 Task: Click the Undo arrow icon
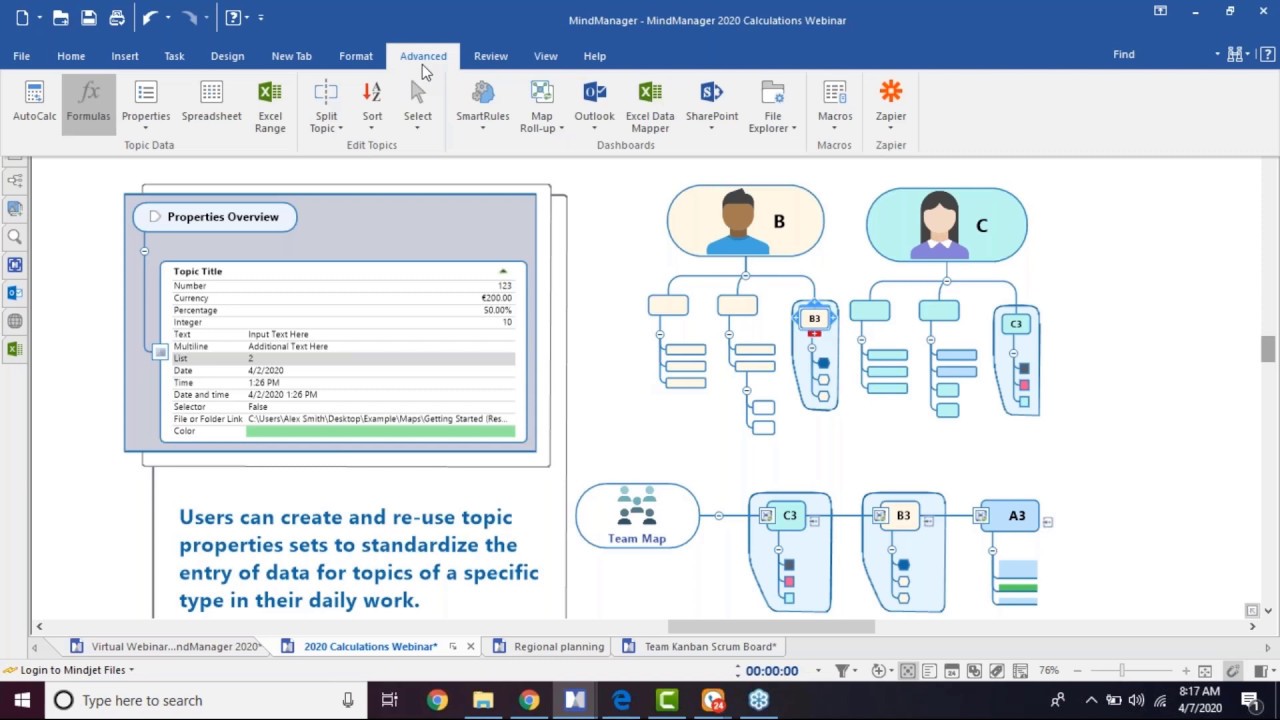(150, 17)
